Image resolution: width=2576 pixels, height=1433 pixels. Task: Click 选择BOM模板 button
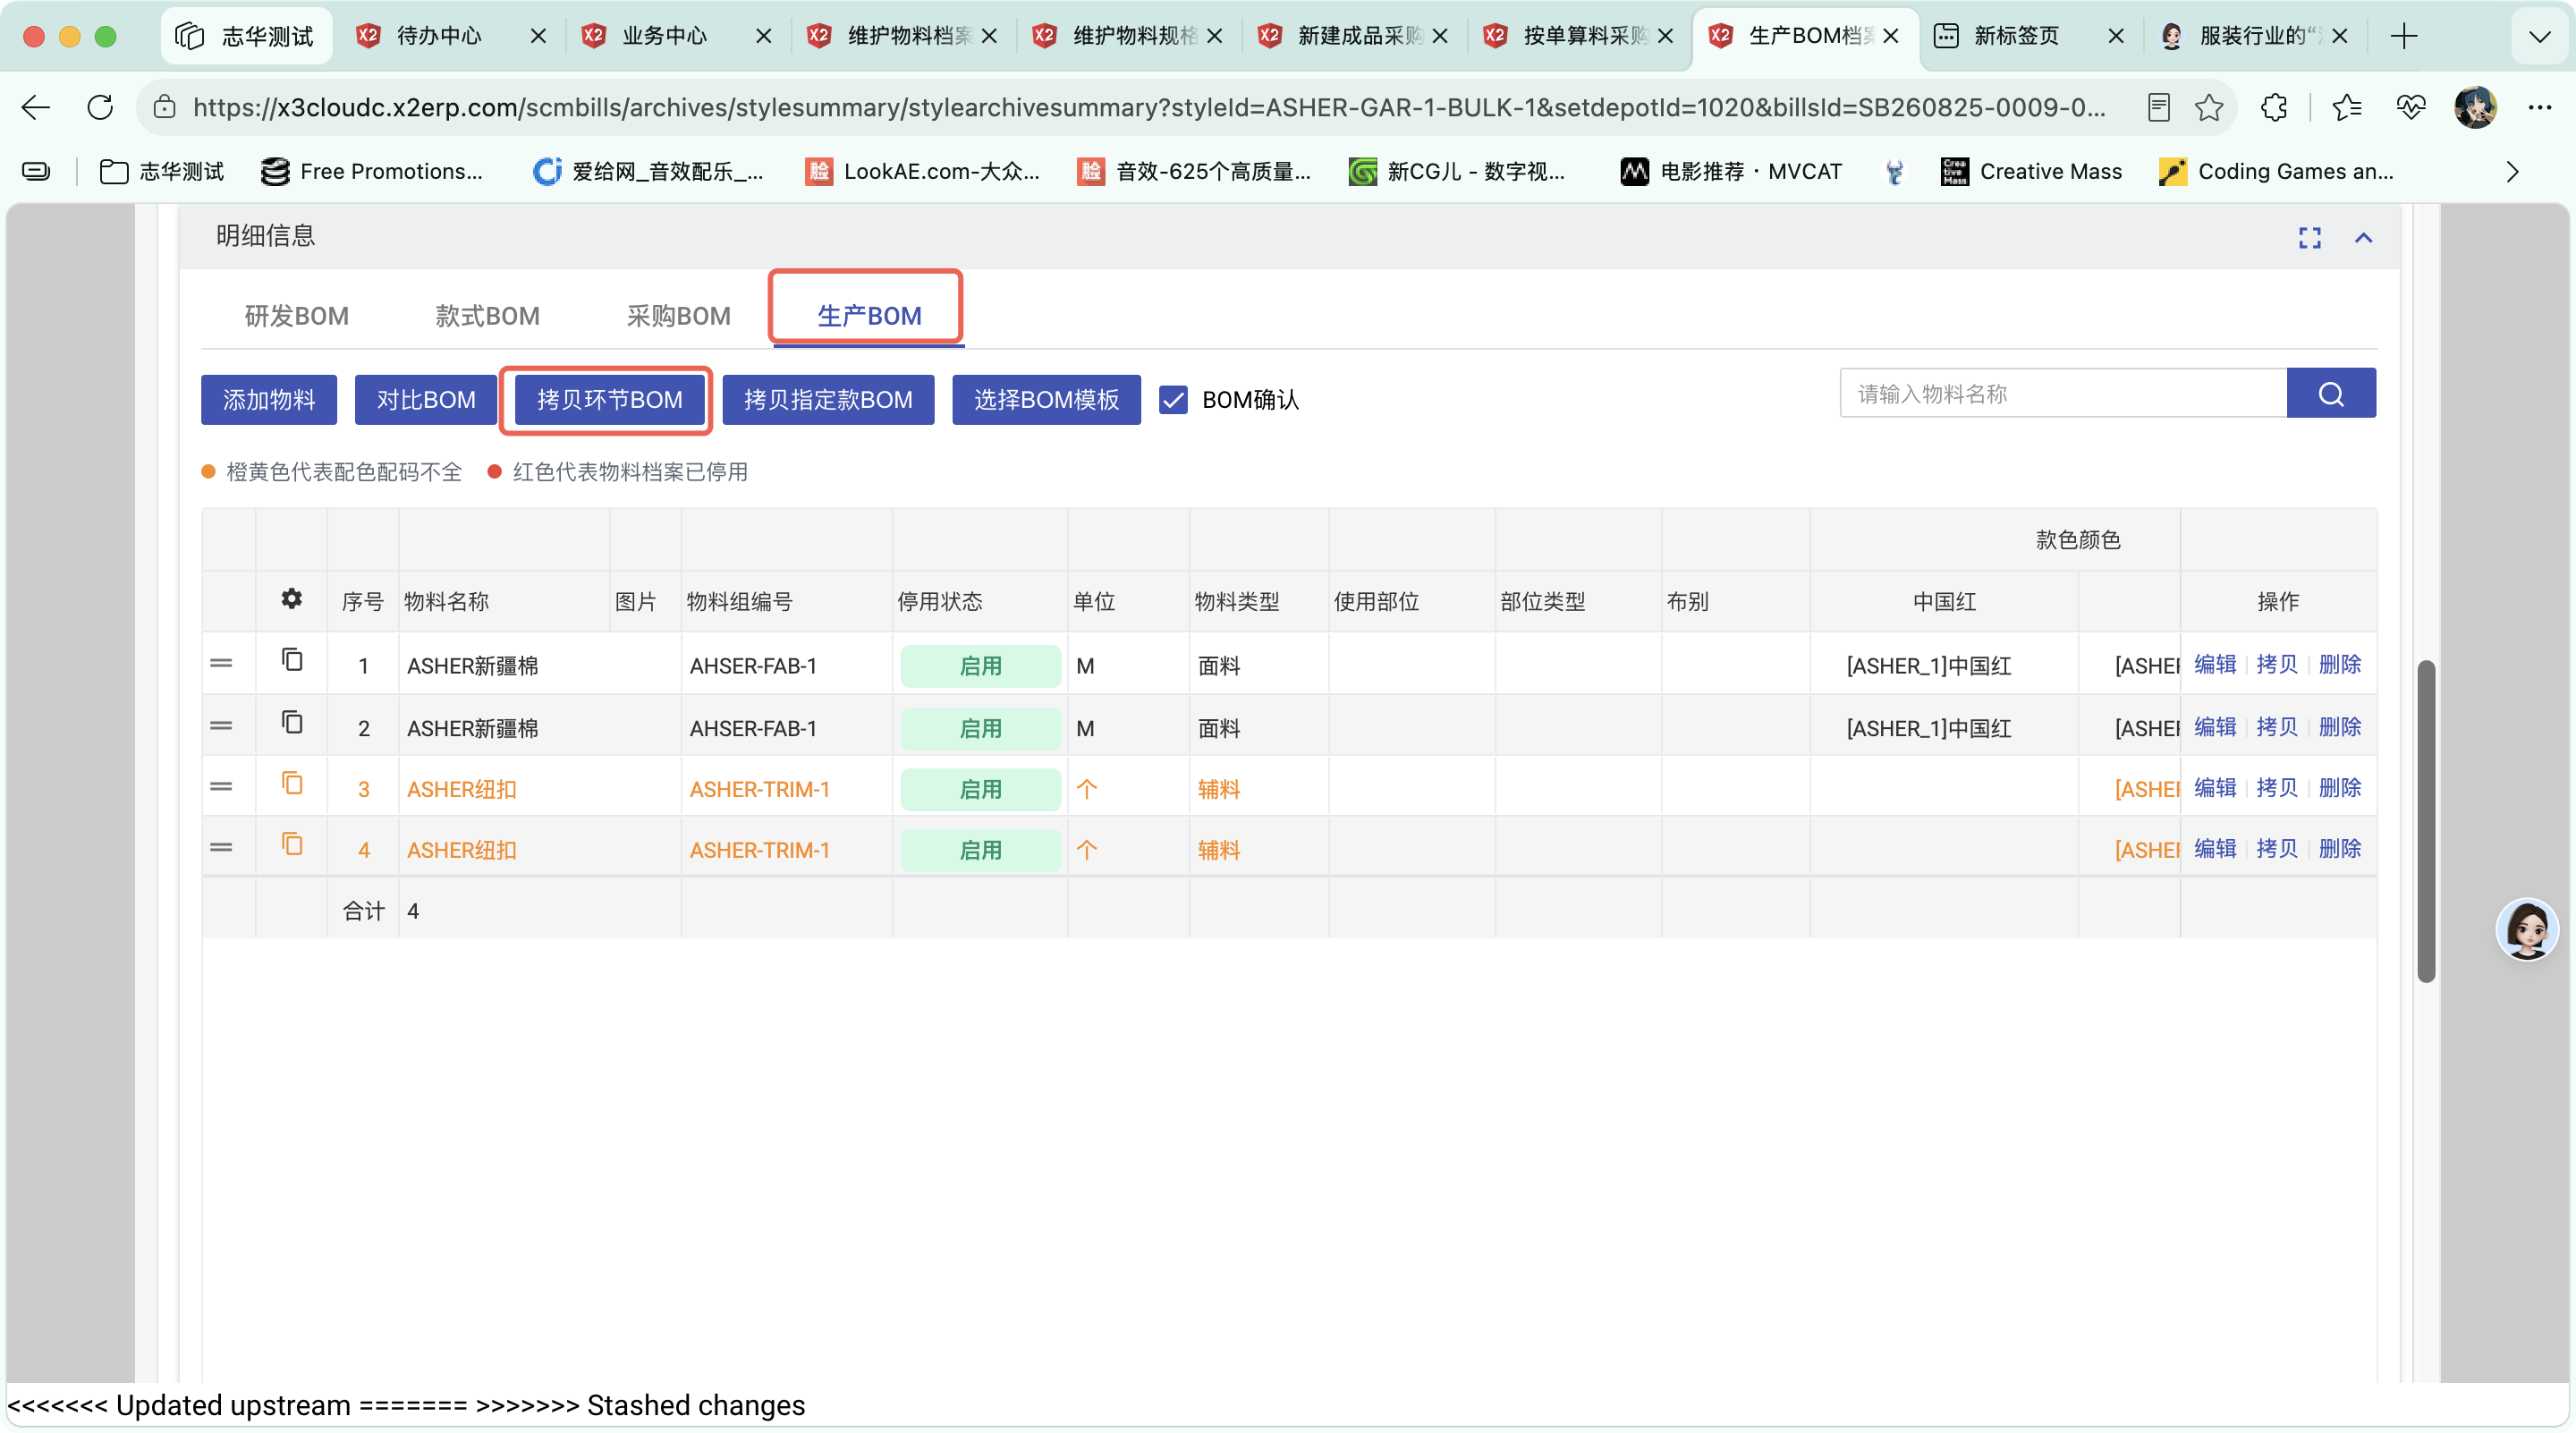pyautogui.click(x=1046, y=400)
